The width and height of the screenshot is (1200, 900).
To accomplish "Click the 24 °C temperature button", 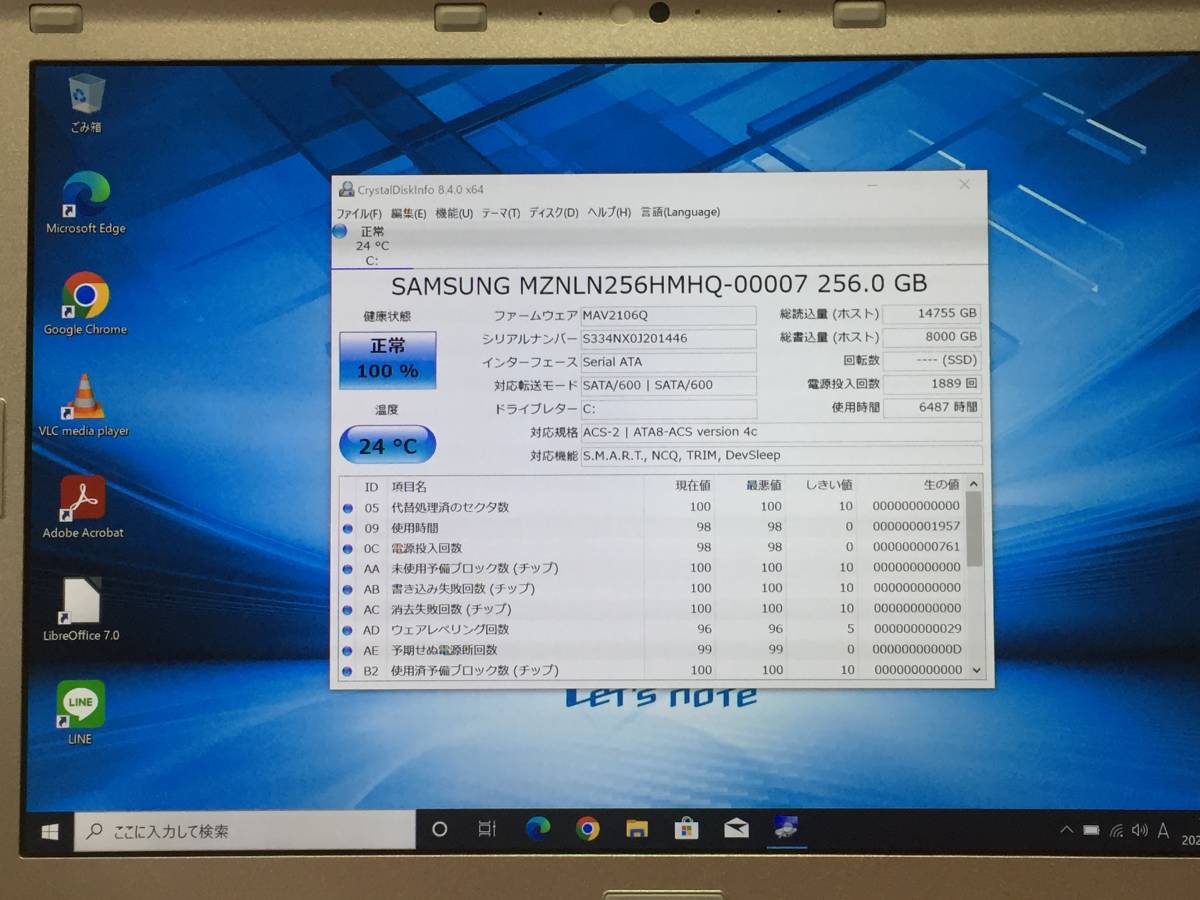I will coord(387,445).
